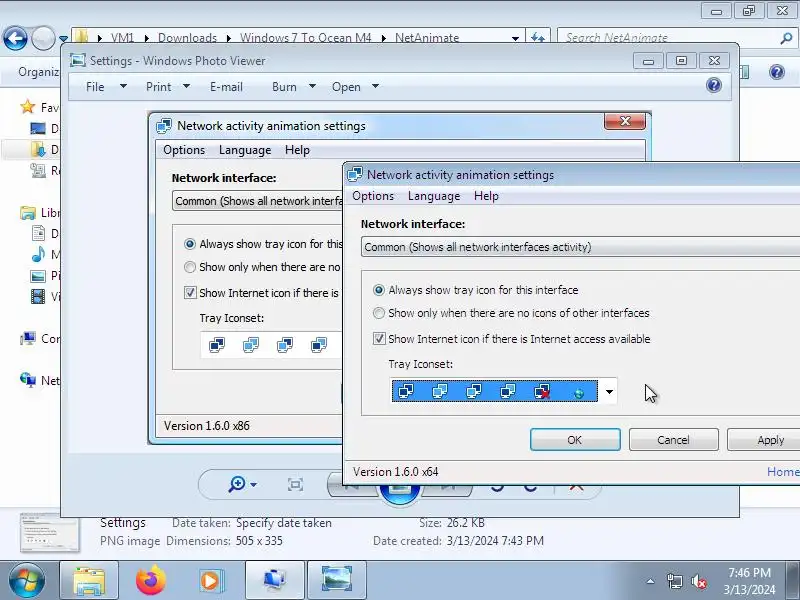800x600 pixels.
Task: Click E-mail in Photo Viewer toolbar
Action: click(x=226, y=87)
